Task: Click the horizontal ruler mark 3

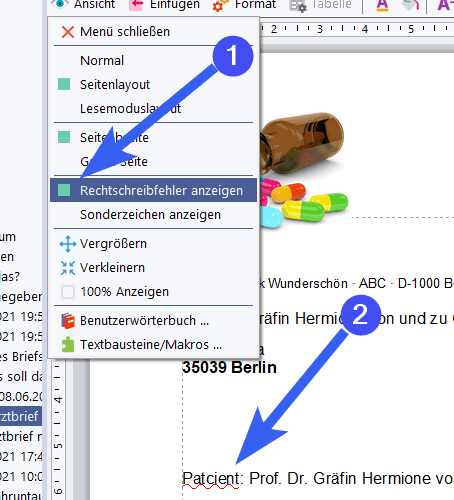Action: pos(320,29)
